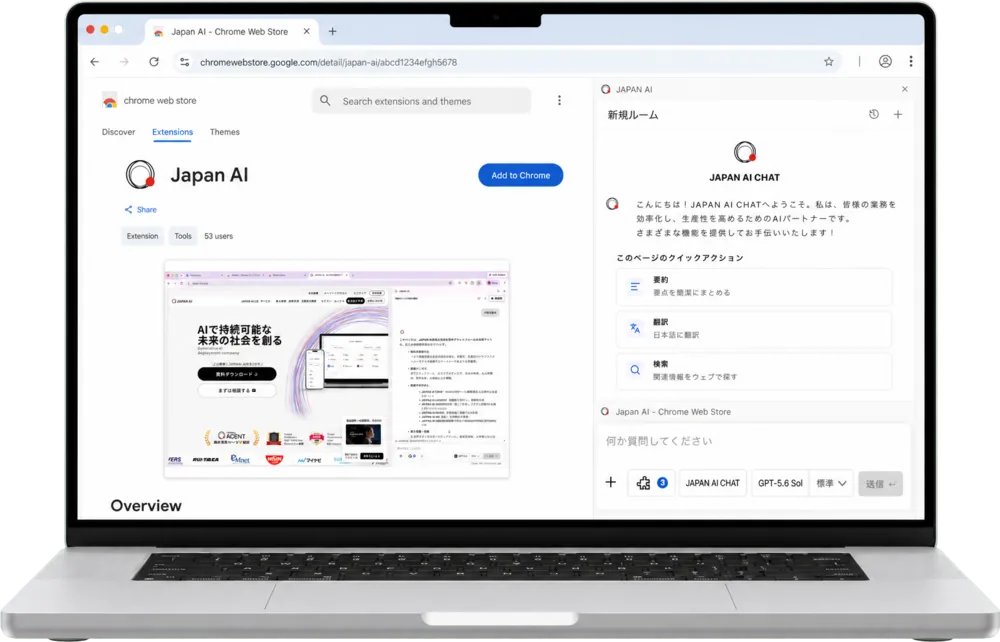1000x642 pixels.
Task: Click the 検索 search icon
Action: 635,370
